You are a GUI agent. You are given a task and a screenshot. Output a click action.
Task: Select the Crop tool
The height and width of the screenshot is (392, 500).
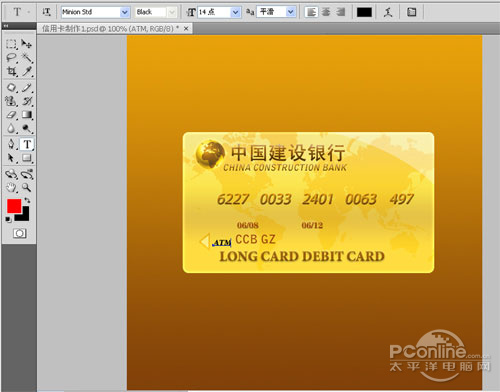coord(11,71)
